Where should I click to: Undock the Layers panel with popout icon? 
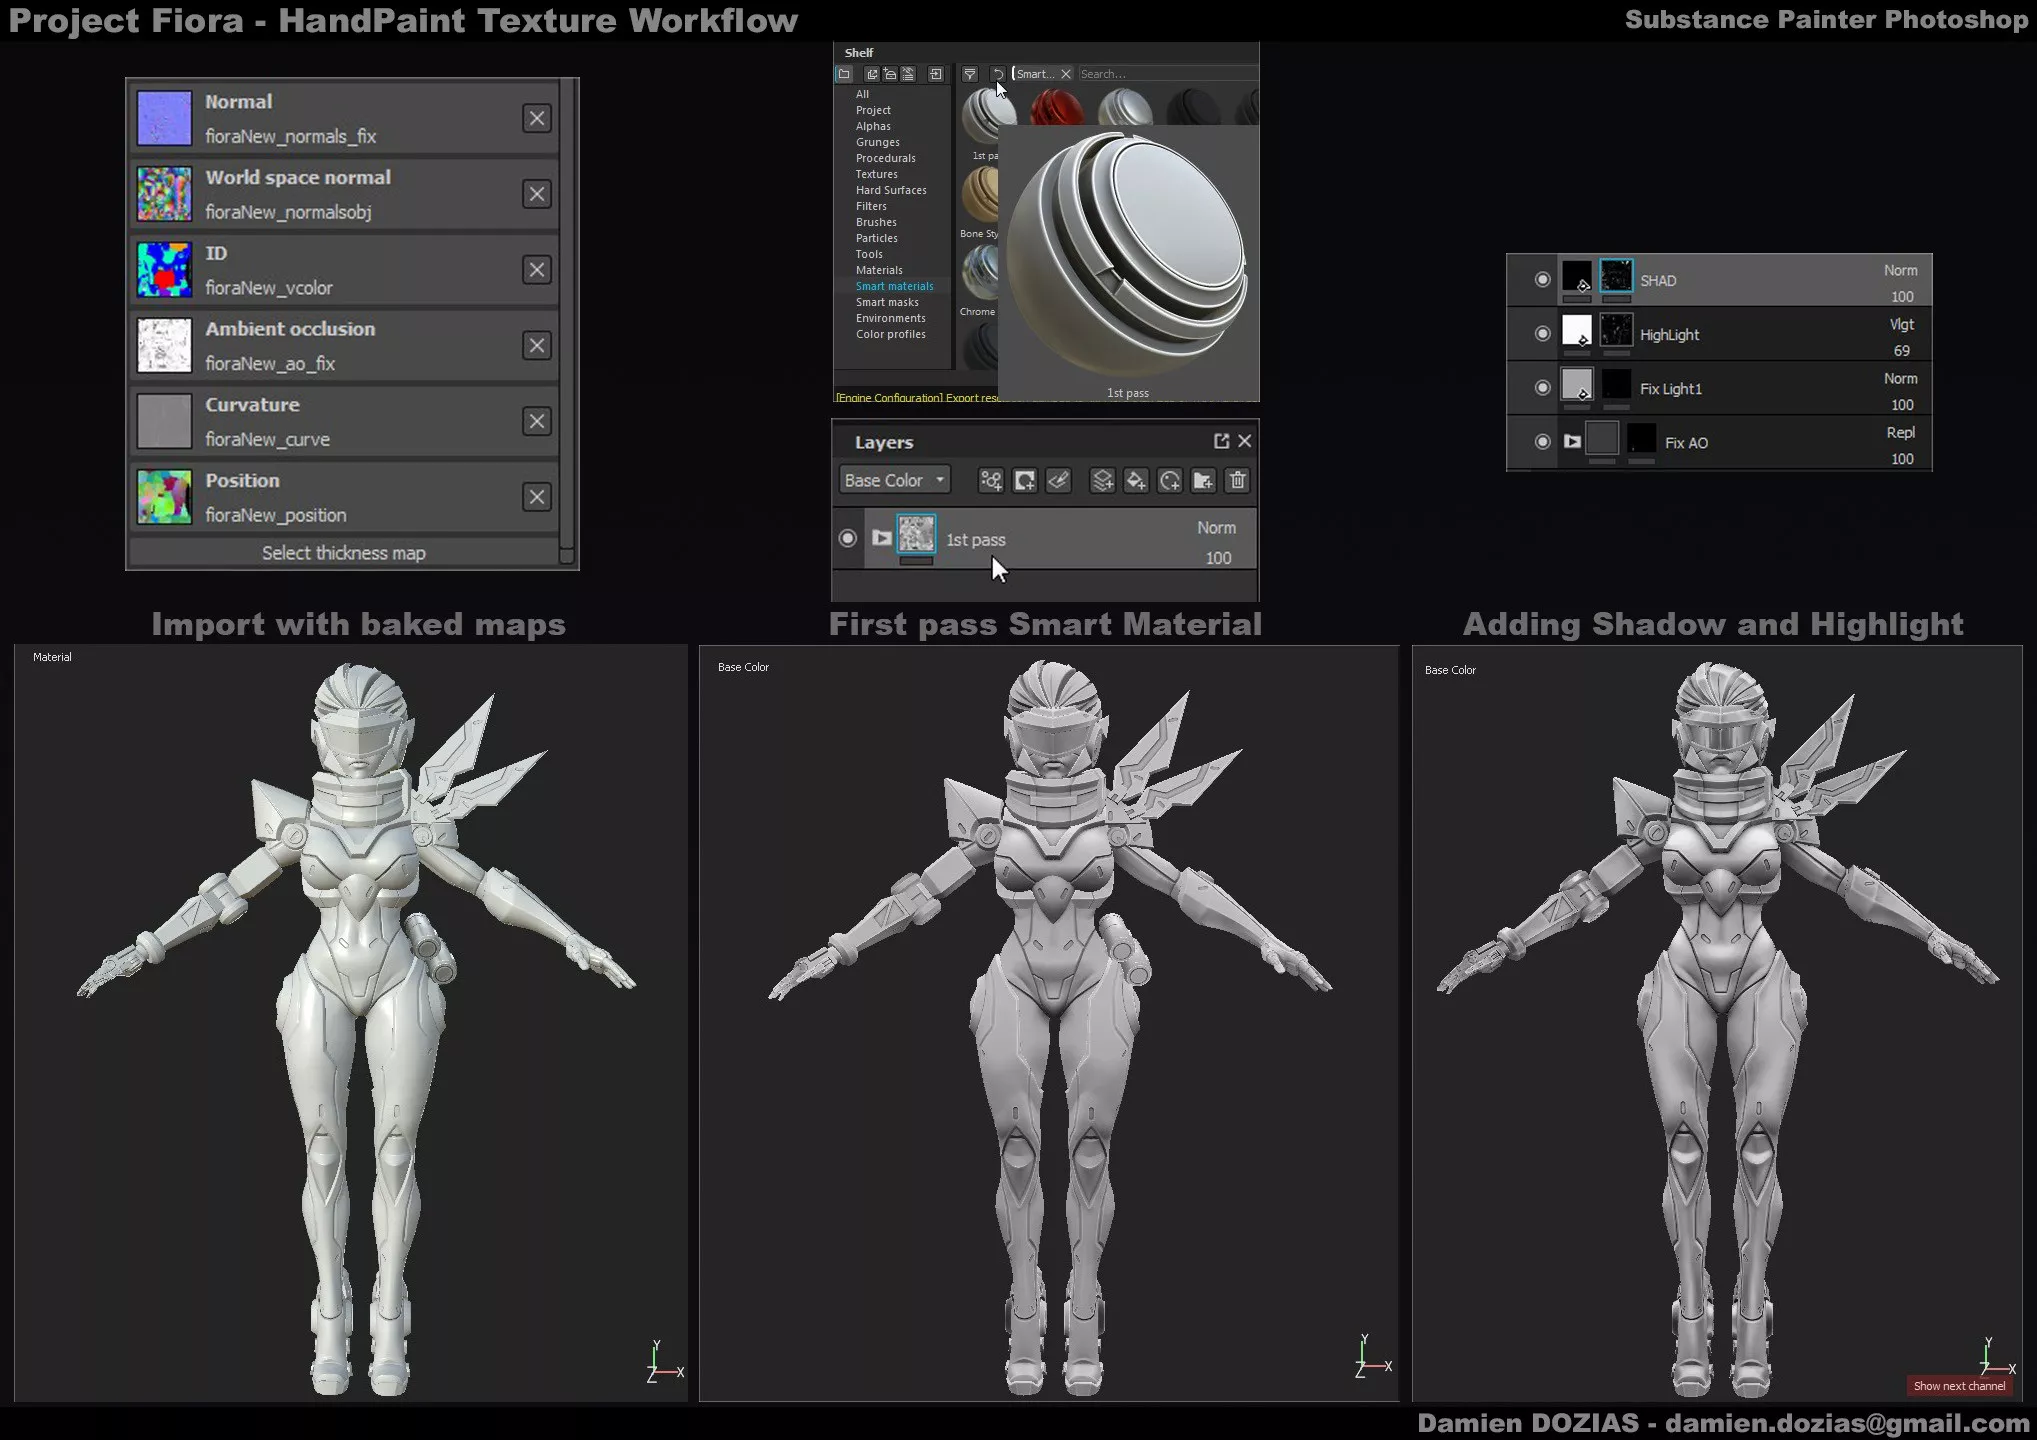(x=1221, y=441)
